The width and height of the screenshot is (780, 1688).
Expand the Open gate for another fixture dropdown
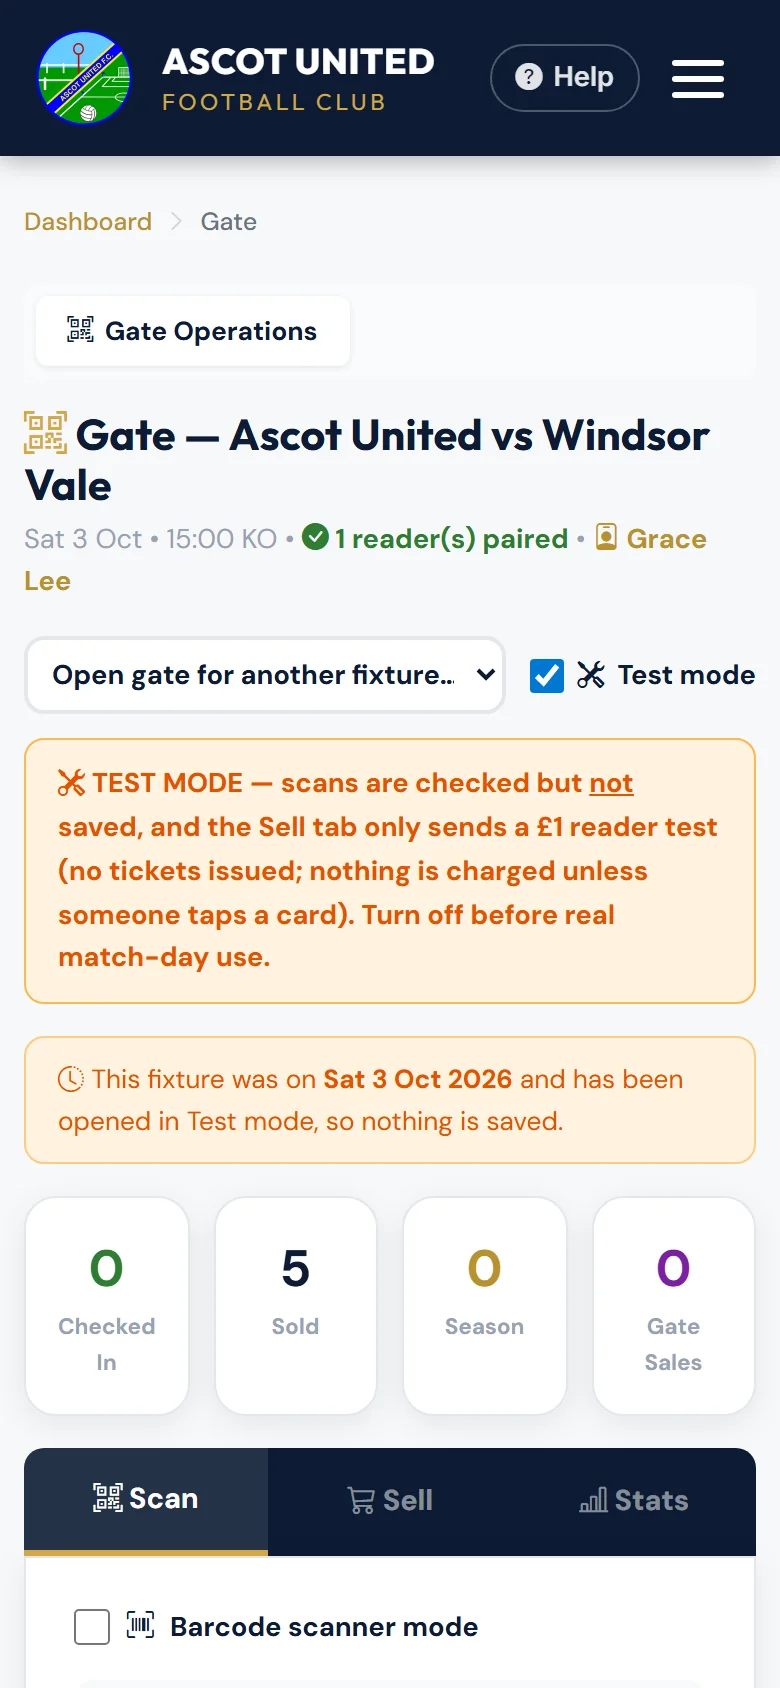click(x=265, y=675)
